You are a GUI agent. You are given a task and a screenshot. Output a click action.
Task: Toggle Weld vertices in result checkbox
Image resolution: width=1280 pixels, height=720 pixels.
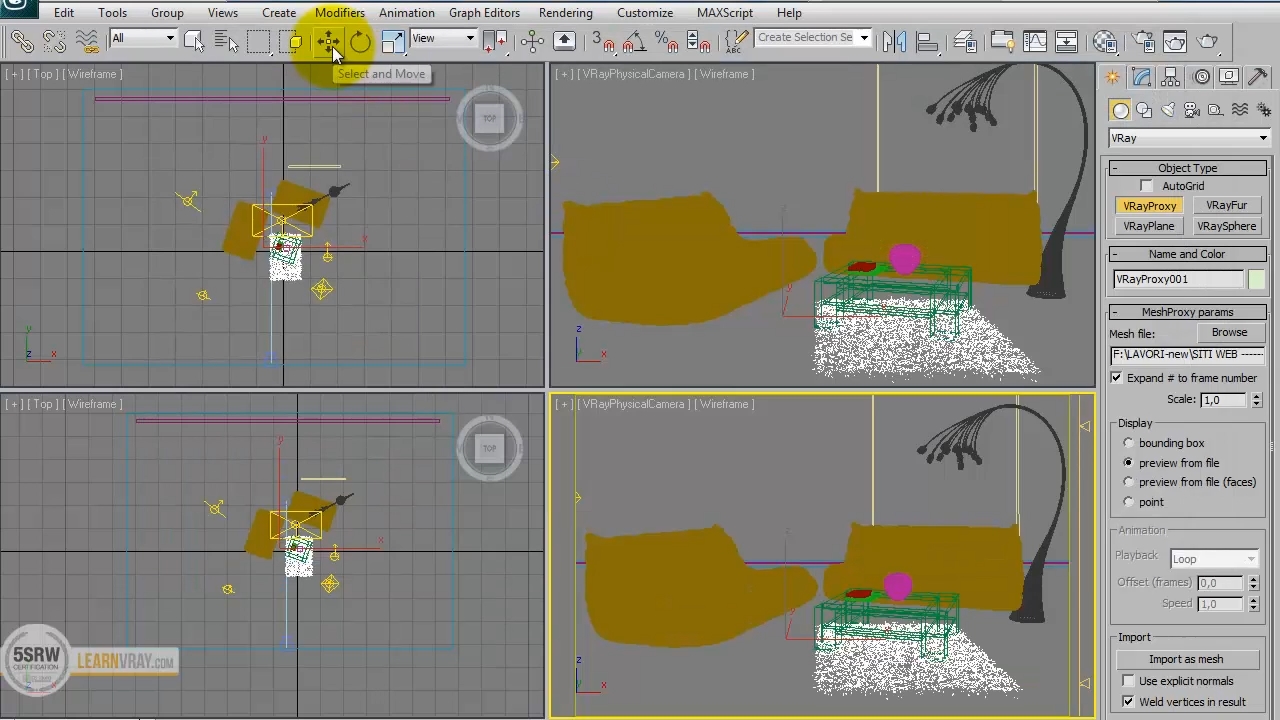1129,702
